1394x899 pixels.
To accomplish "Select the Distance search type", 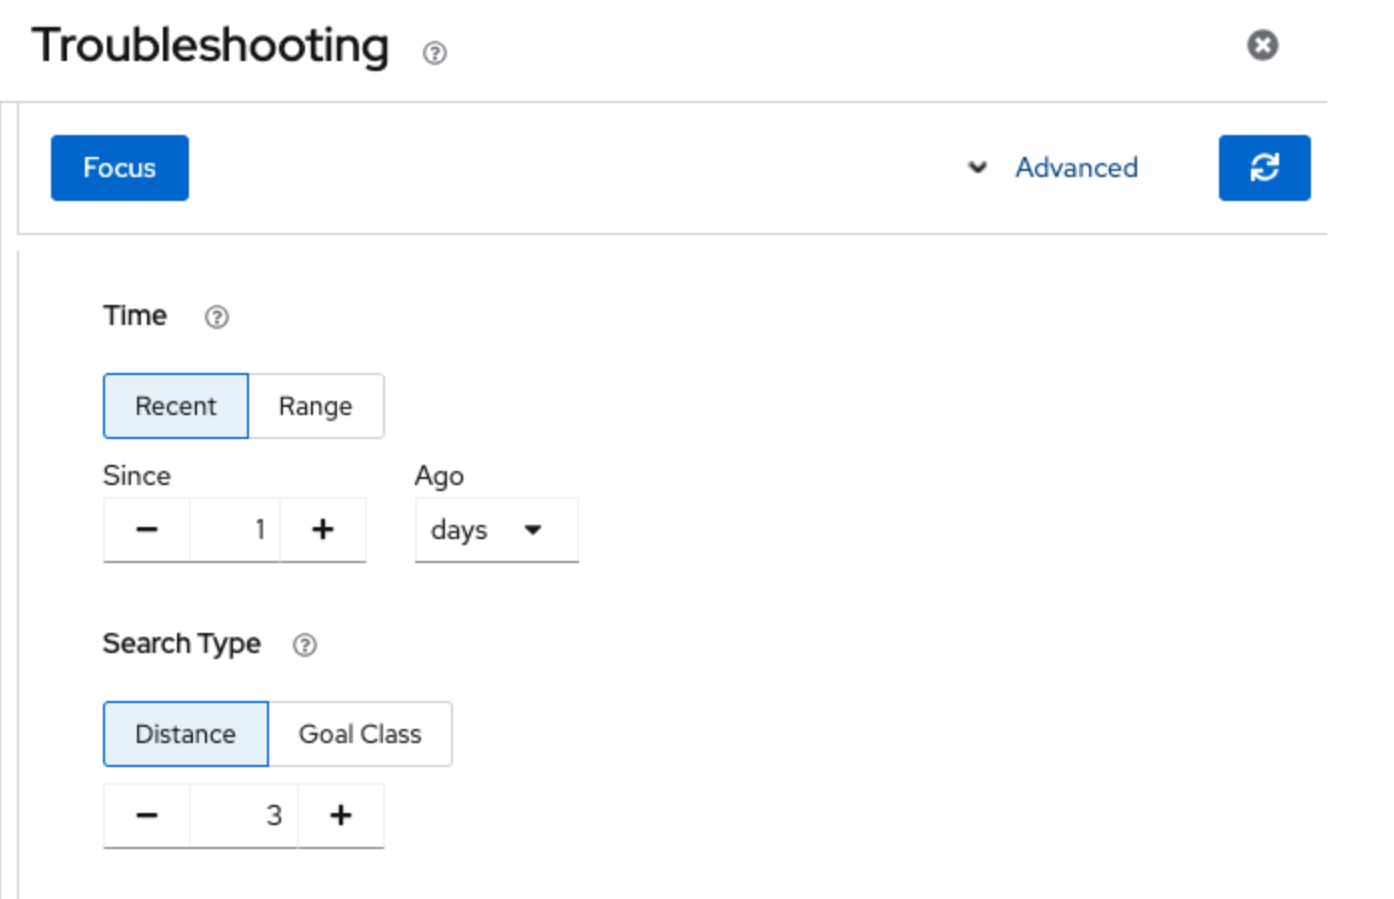I will [186, 734].
